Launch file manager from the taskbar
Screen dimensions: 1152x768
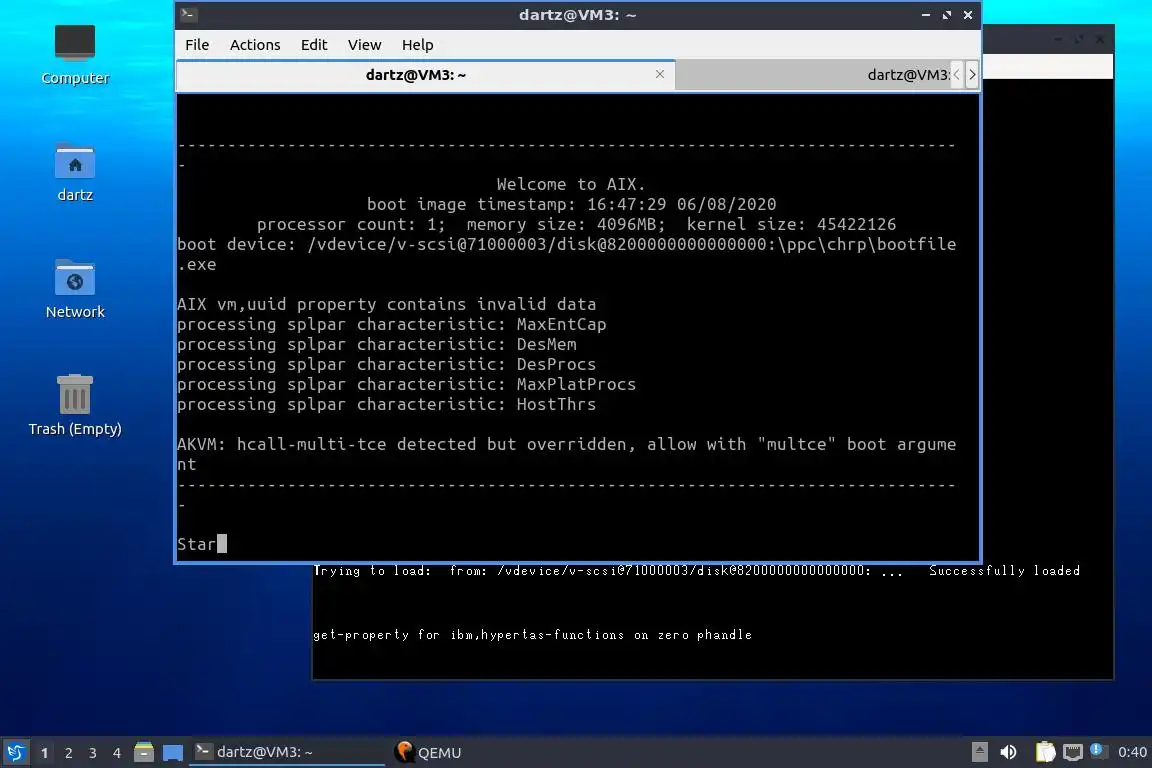[144, 753]
